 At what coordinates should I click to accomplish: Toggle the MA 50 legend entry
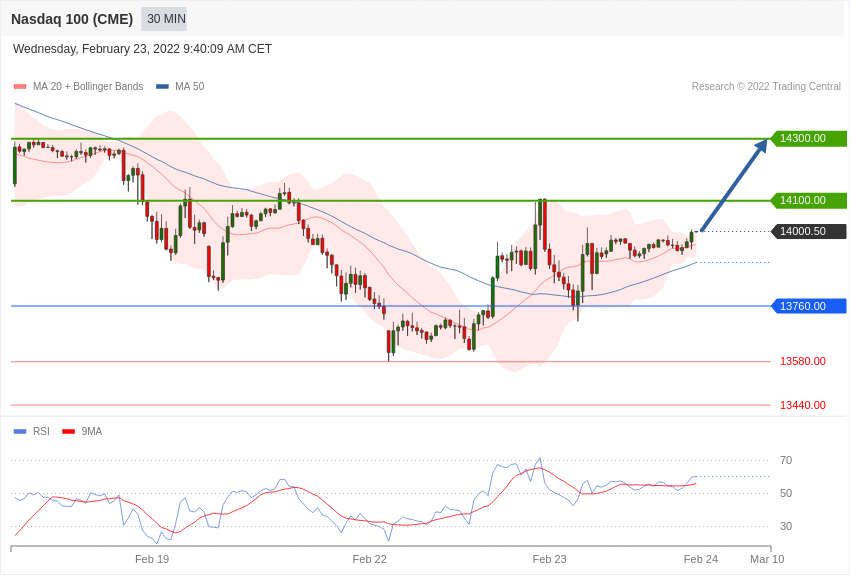(180, 87)
